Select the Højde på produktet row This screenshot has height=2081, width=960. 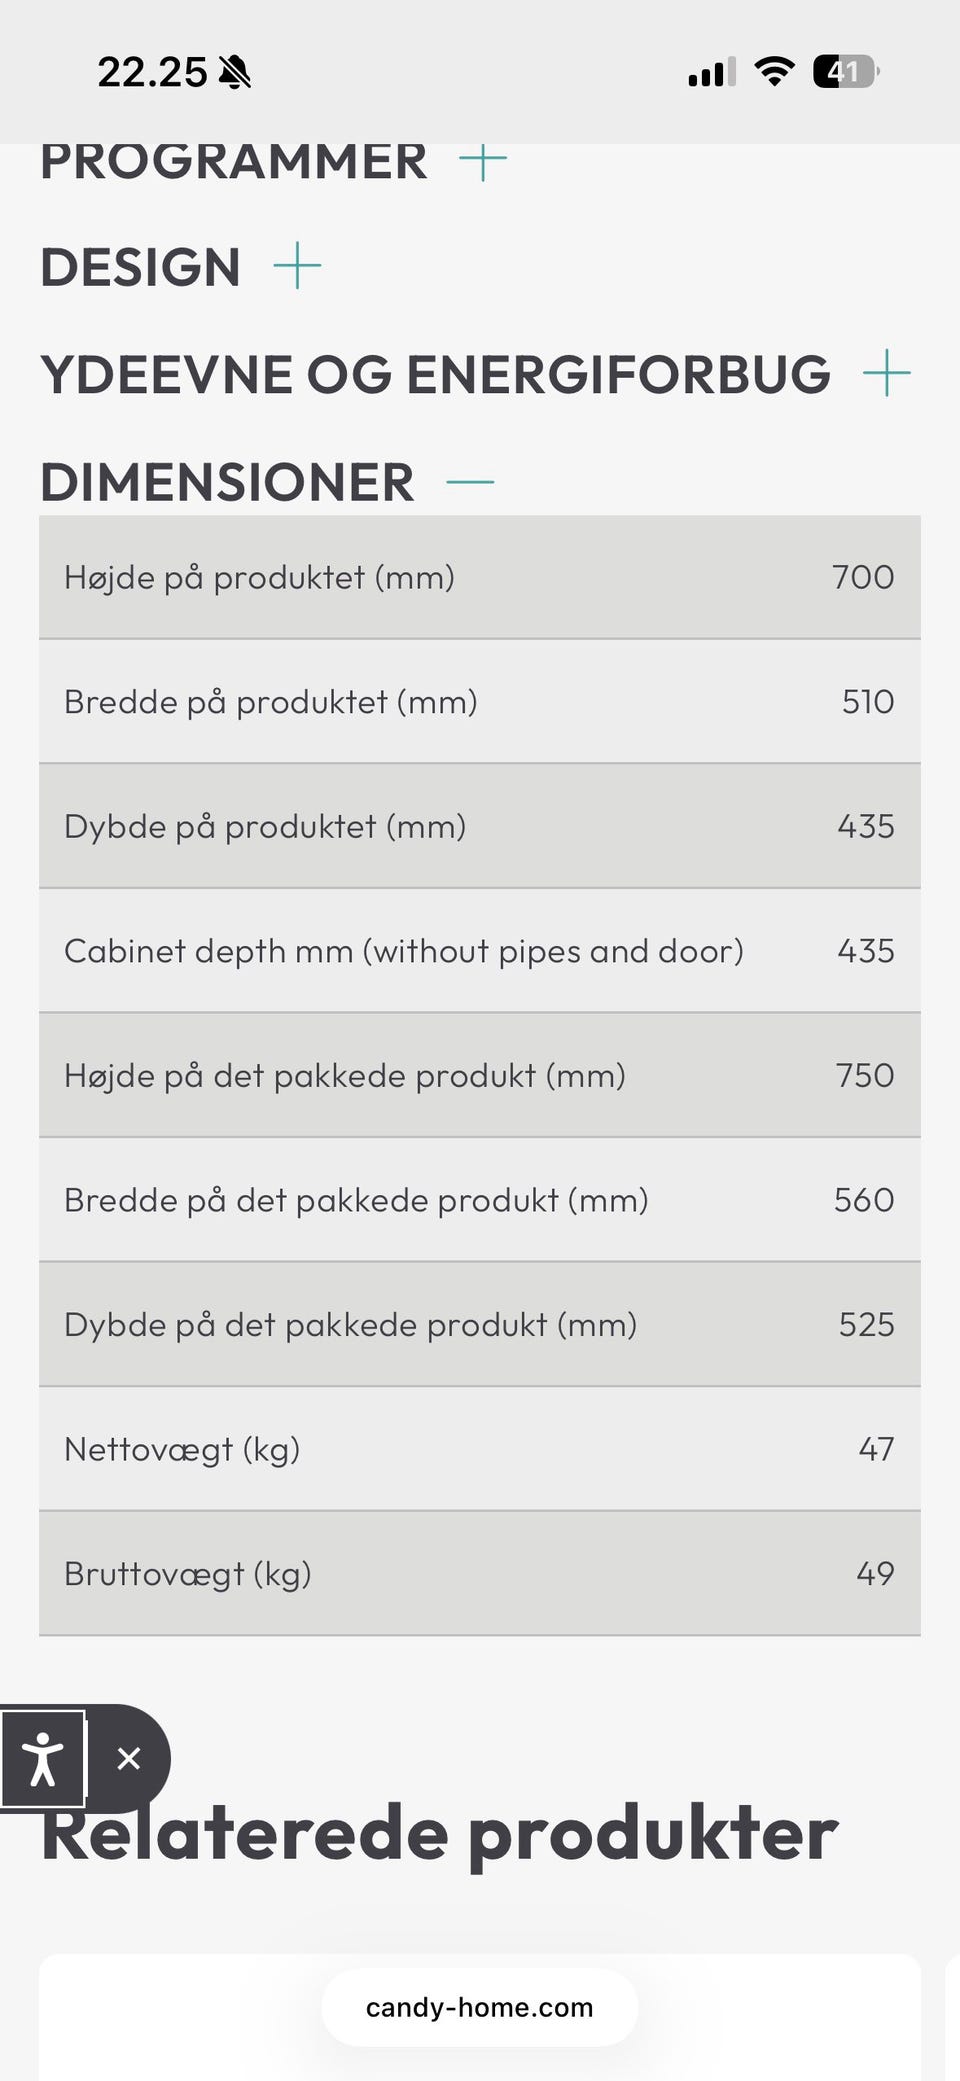(x=479, y=577)
